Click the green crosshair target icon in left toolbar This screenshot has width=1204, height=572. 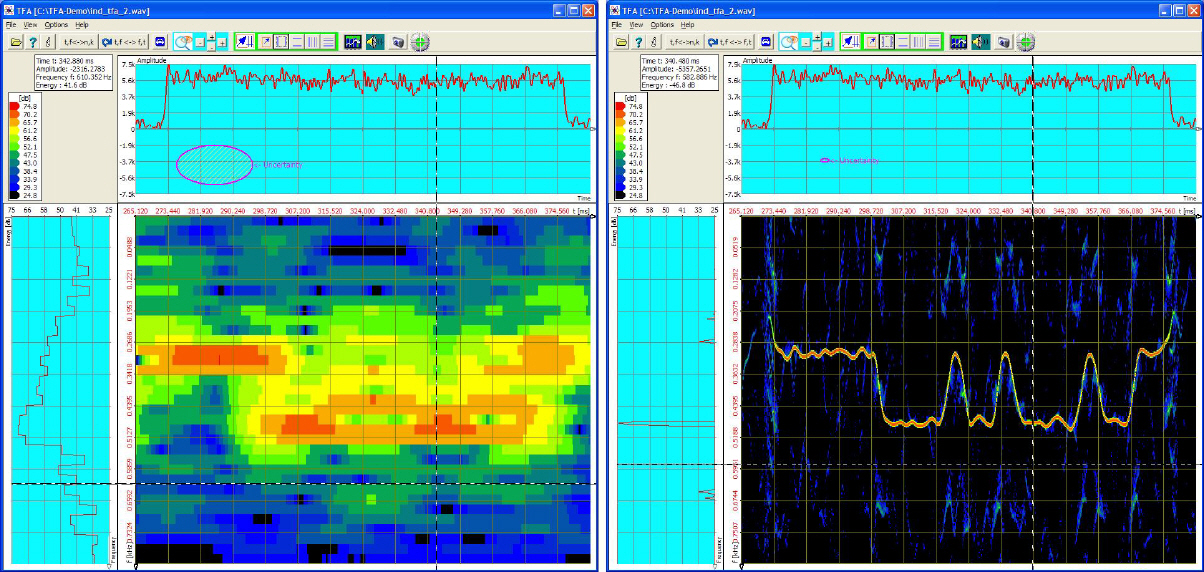(420, 42)
